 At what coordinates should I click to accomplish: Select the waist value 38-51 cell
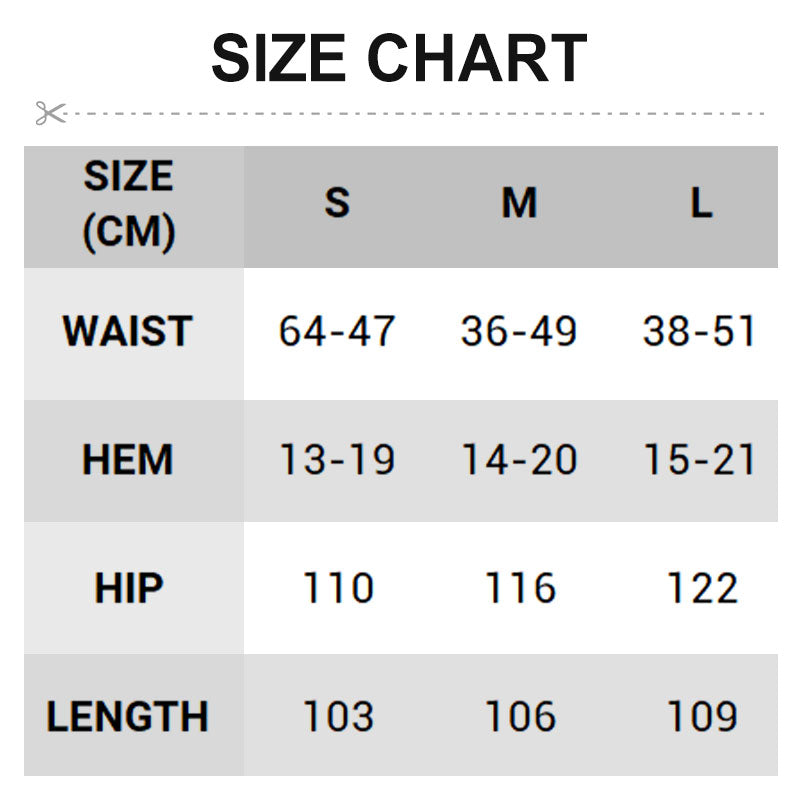pos(700,331)
